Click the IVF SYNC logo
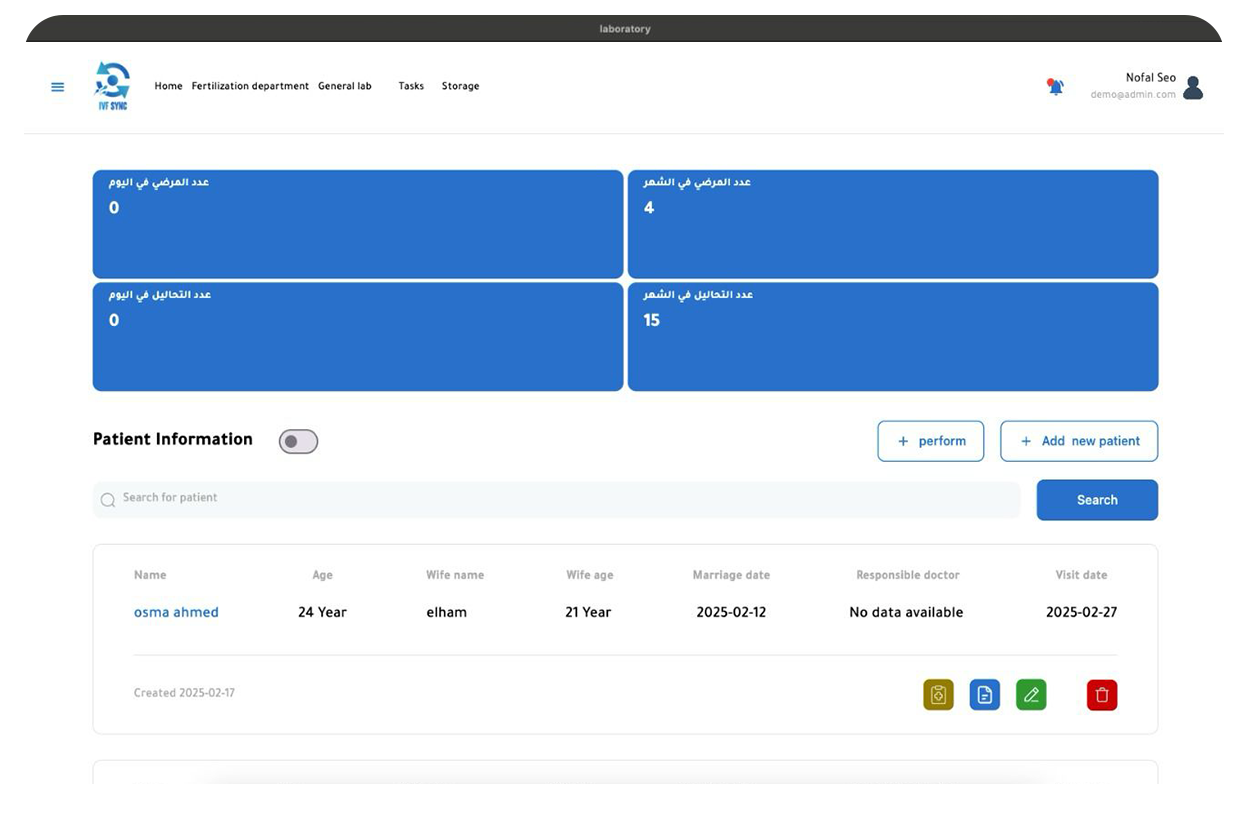Screen dimensions: 1251x838 112,86
